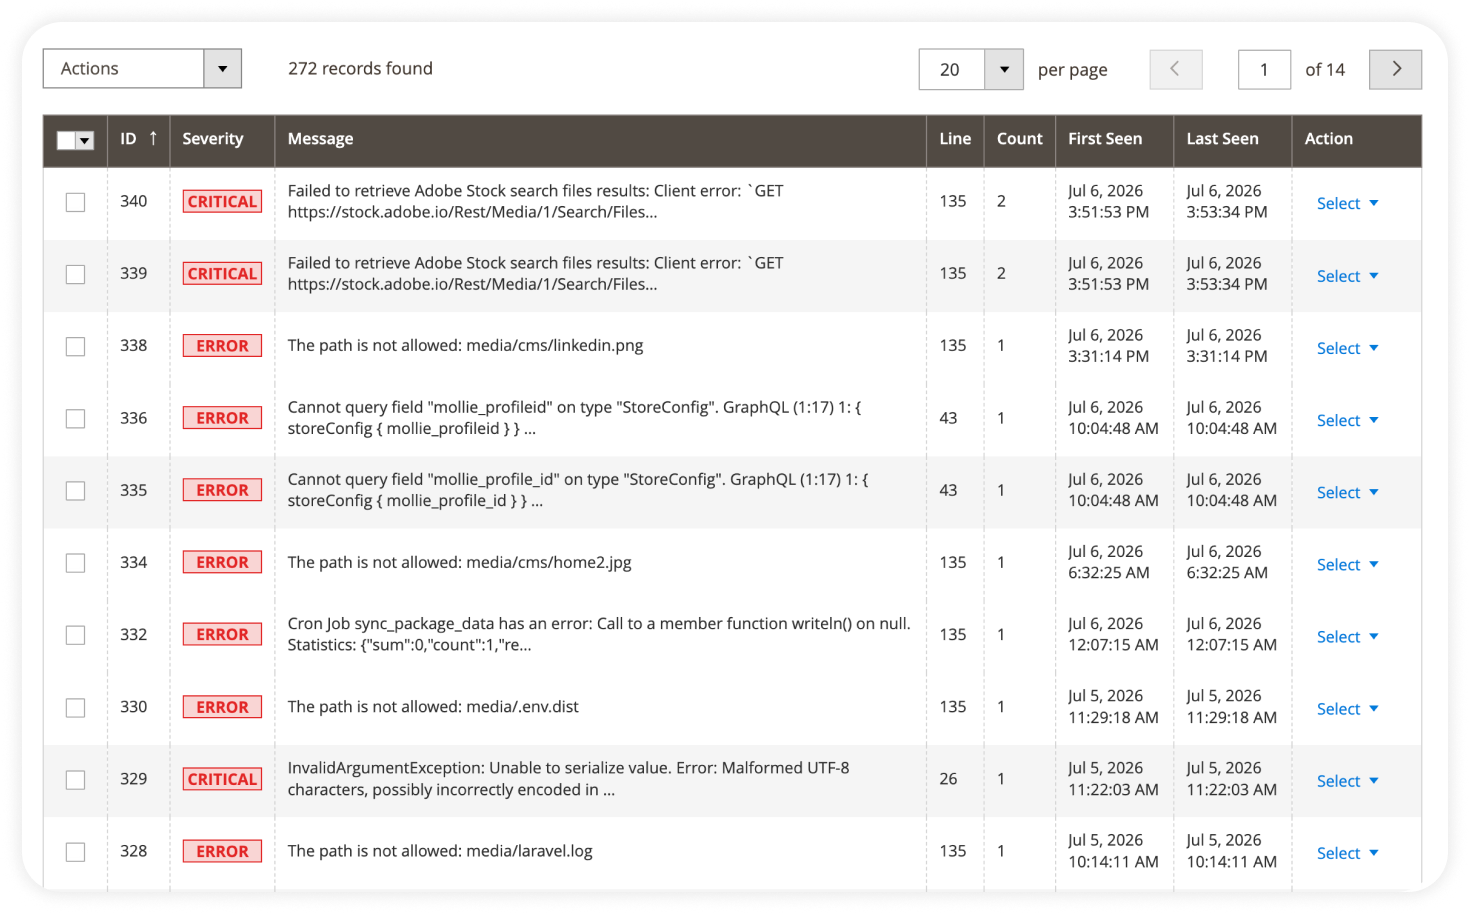
Task: Open the Select action for record 330
Action: click(1347, 708)
